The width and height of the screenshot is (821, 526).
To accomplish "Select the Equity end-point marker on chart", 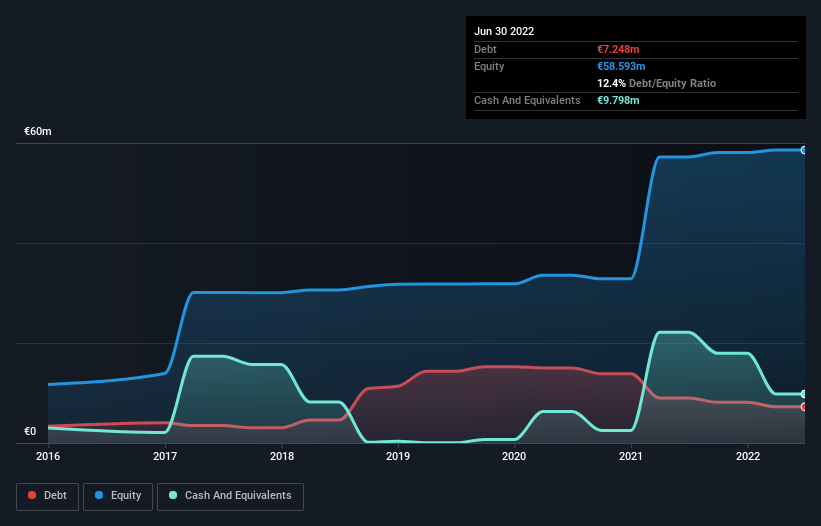I will click(804, 150).
